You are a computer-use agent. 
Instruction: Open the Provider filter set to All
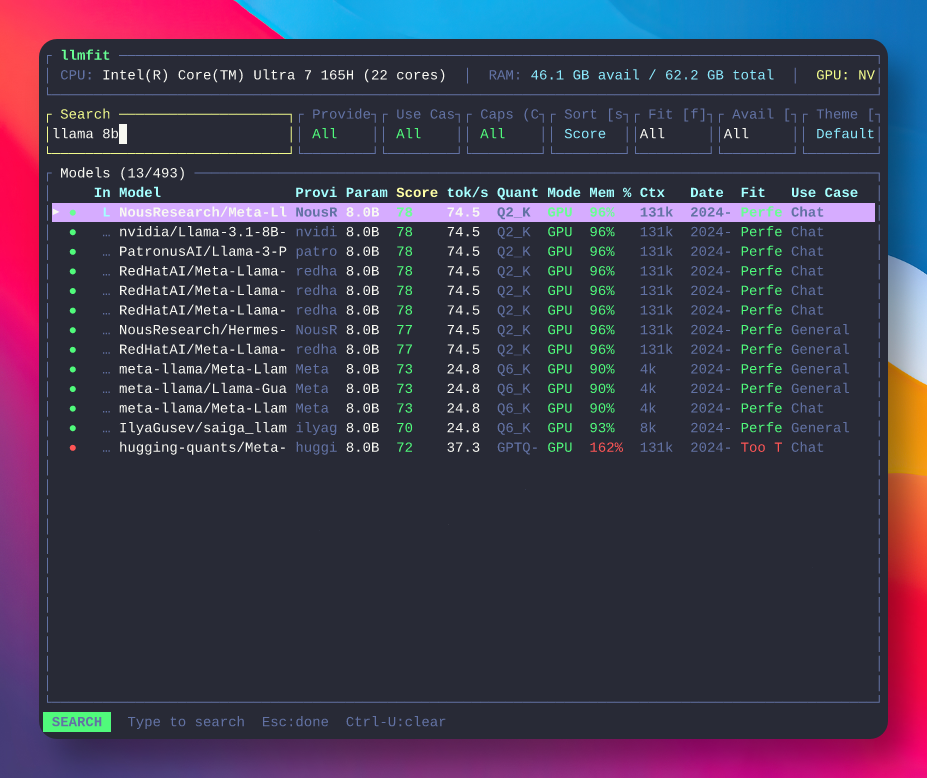(337, 134)
